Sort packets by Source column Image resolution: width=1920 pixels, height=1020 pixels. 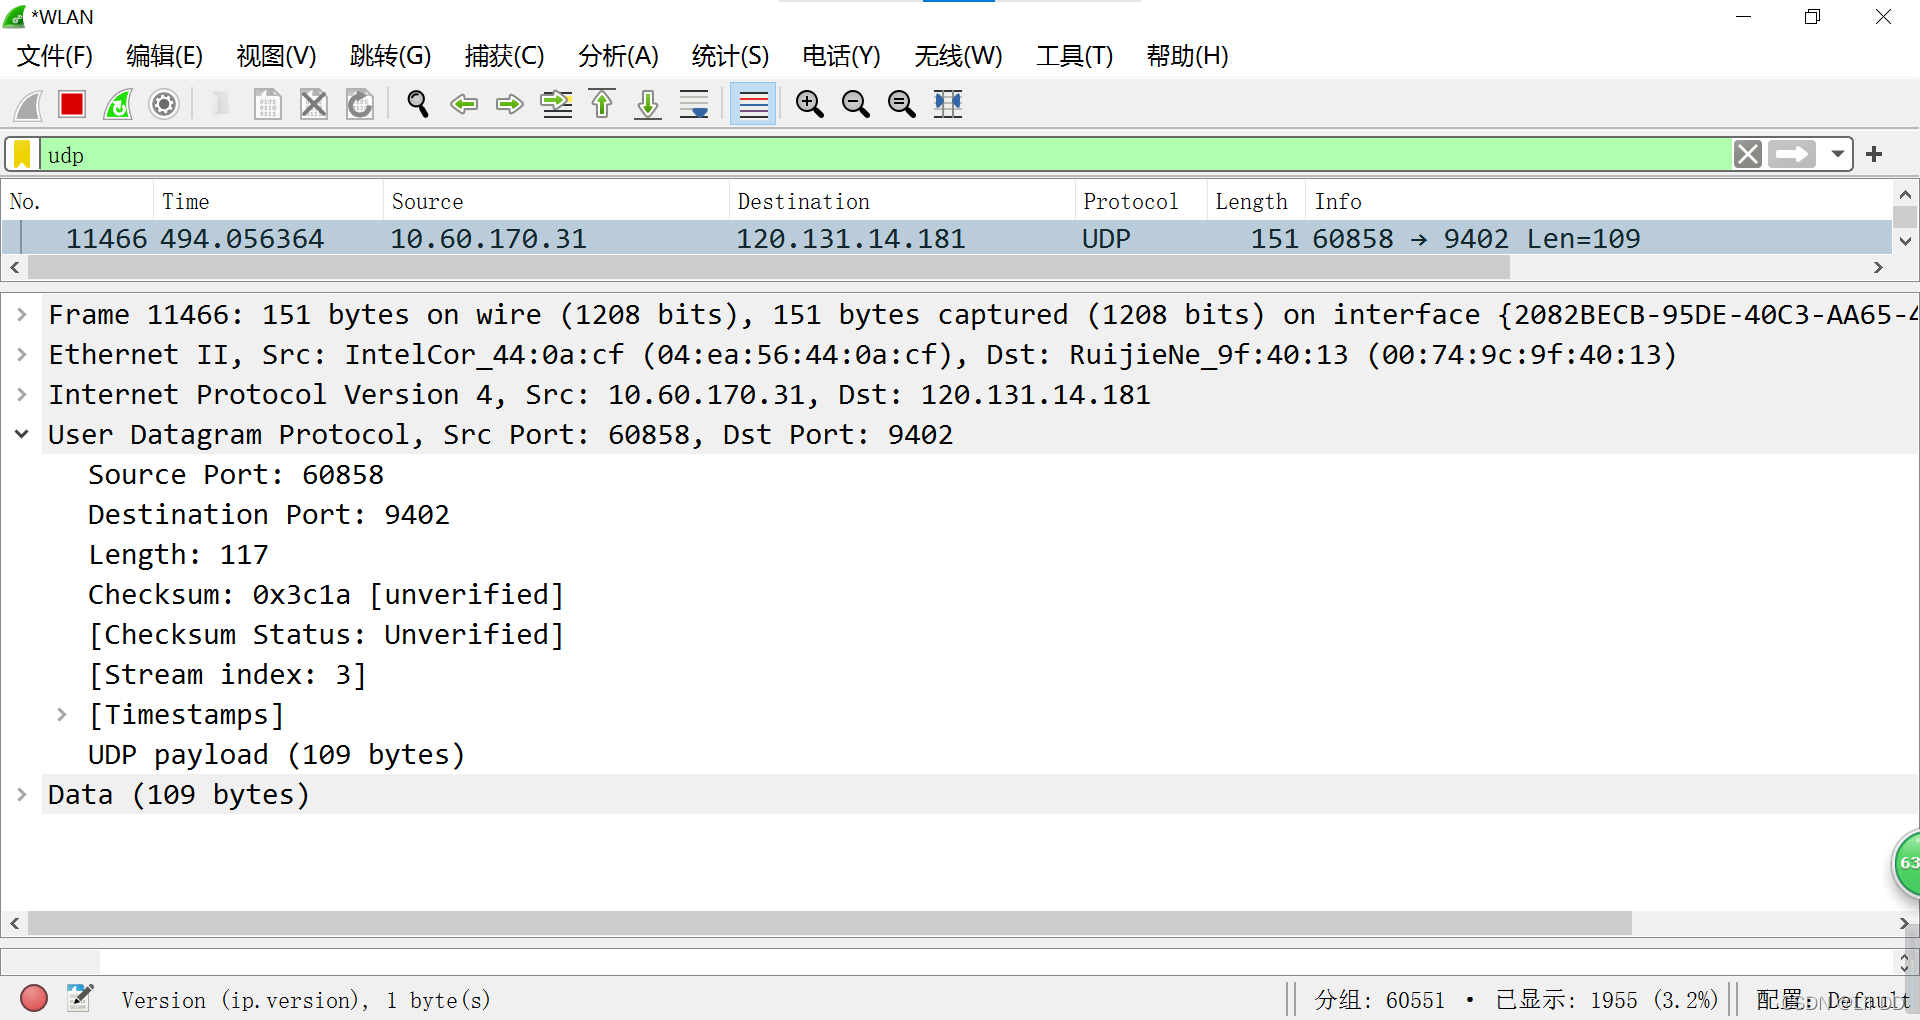[x=556, y=202]
